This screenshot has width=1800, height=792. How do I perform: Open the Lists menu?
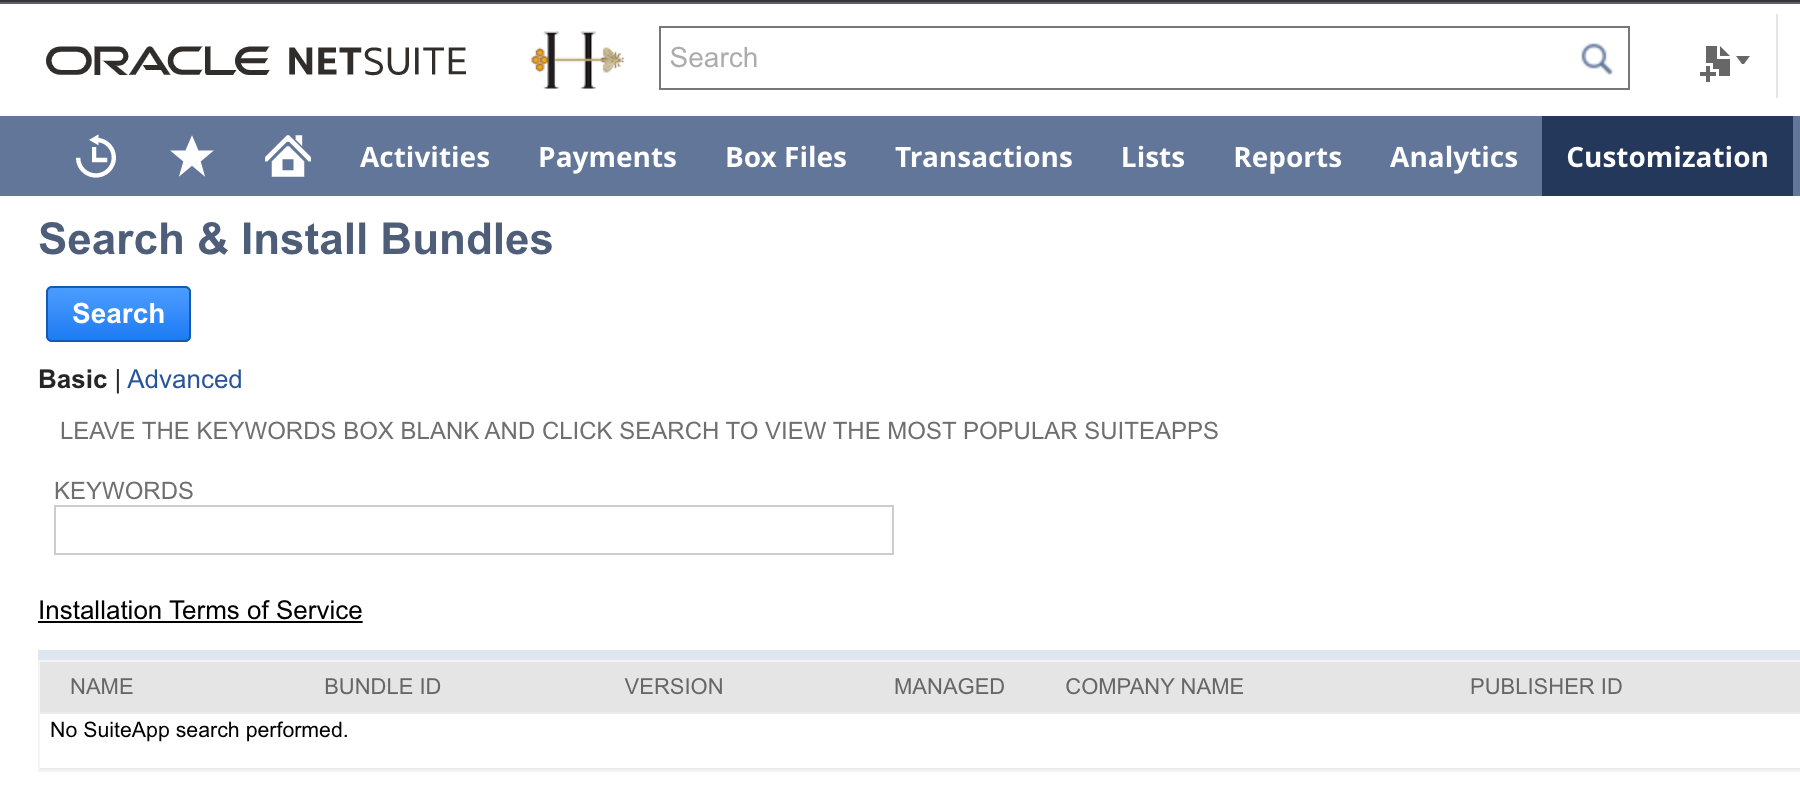click(1152, 157)
